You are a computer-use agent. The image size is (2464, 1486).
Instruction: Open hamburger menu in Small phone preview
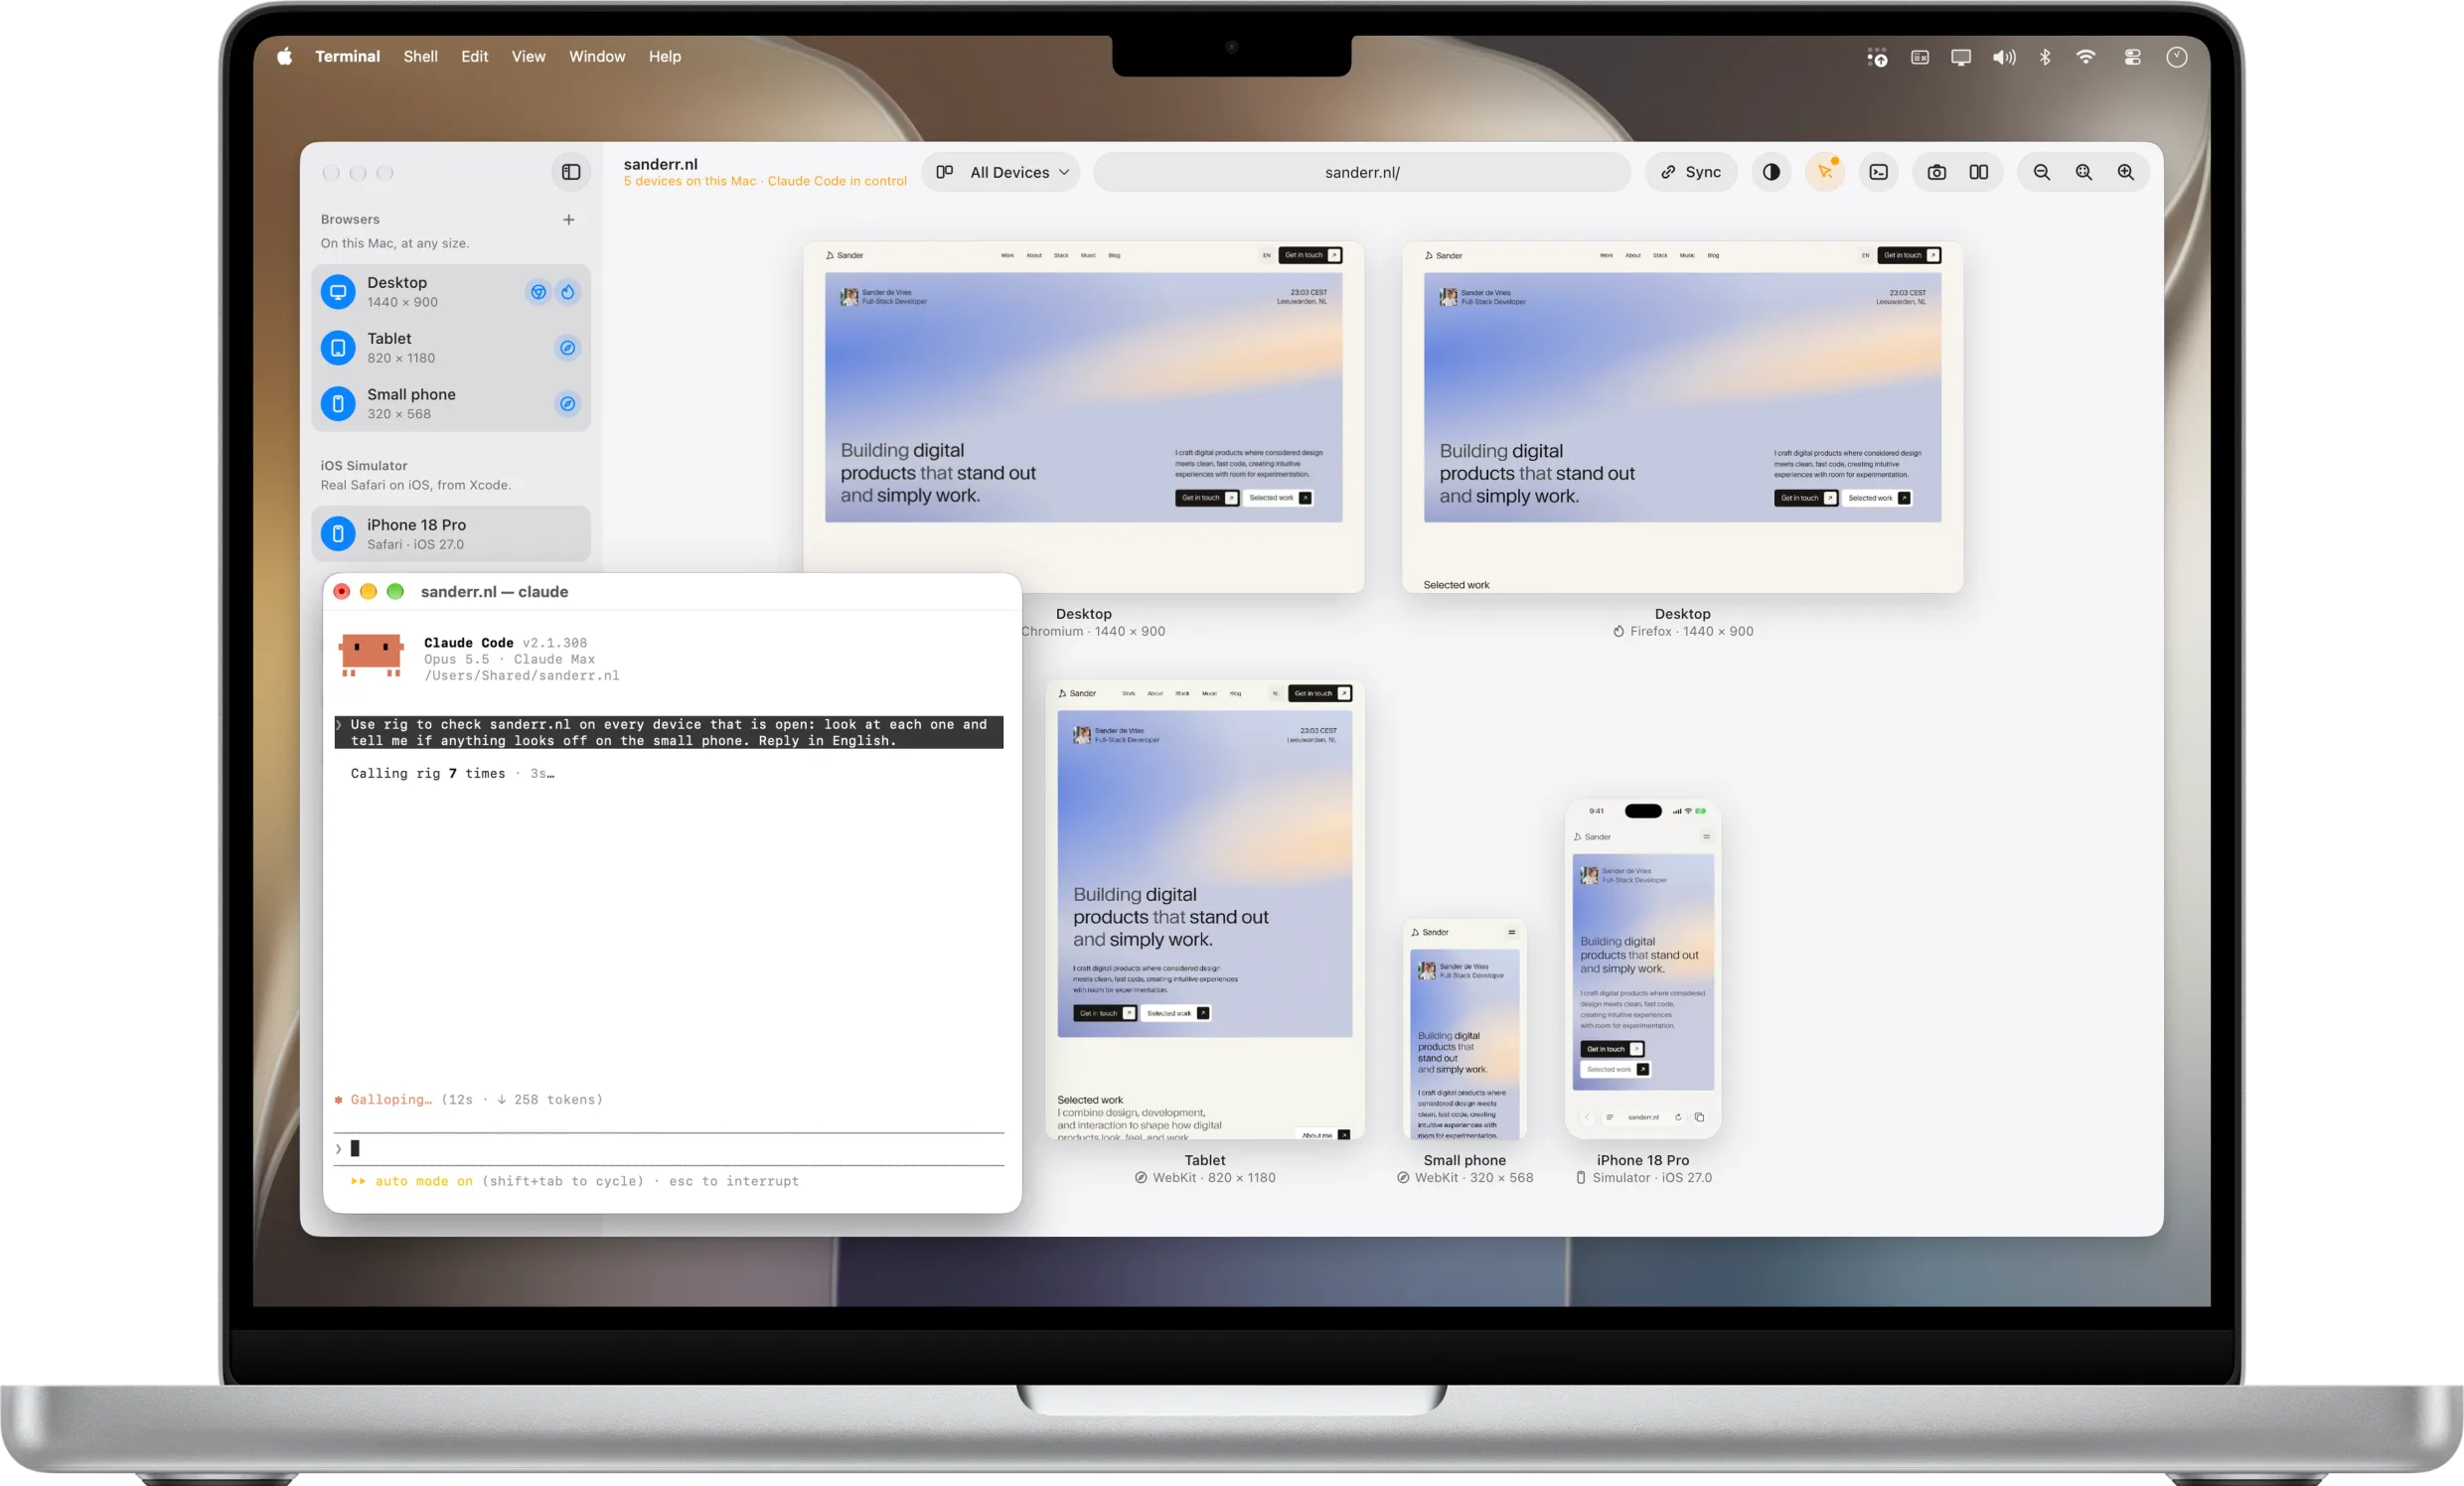tap(1511, 932)
